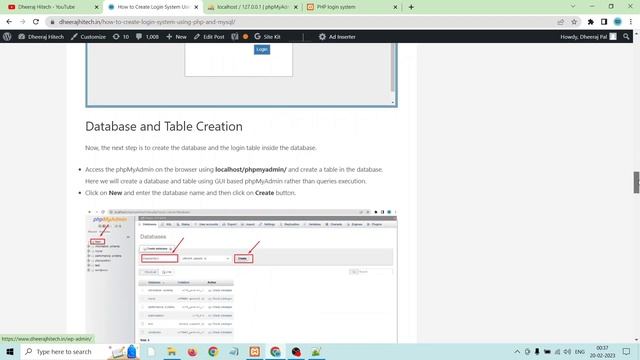
Task: Open the 10 pending updates item
Action: point(121,37)
